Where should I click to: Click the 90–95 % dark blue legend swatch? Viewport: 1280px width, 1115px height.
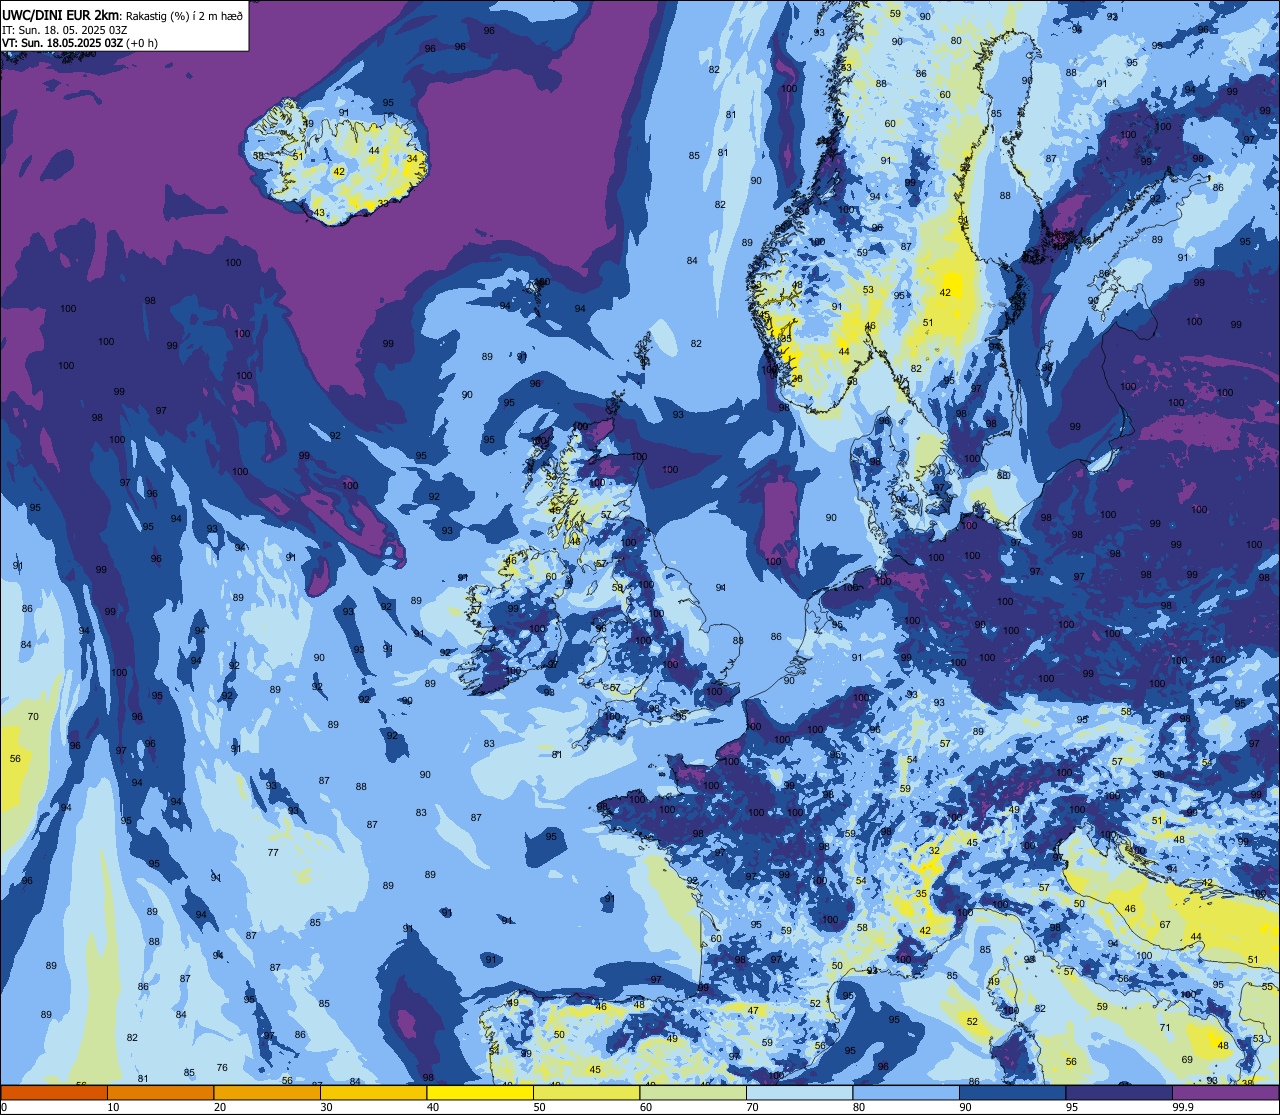1012,1092
